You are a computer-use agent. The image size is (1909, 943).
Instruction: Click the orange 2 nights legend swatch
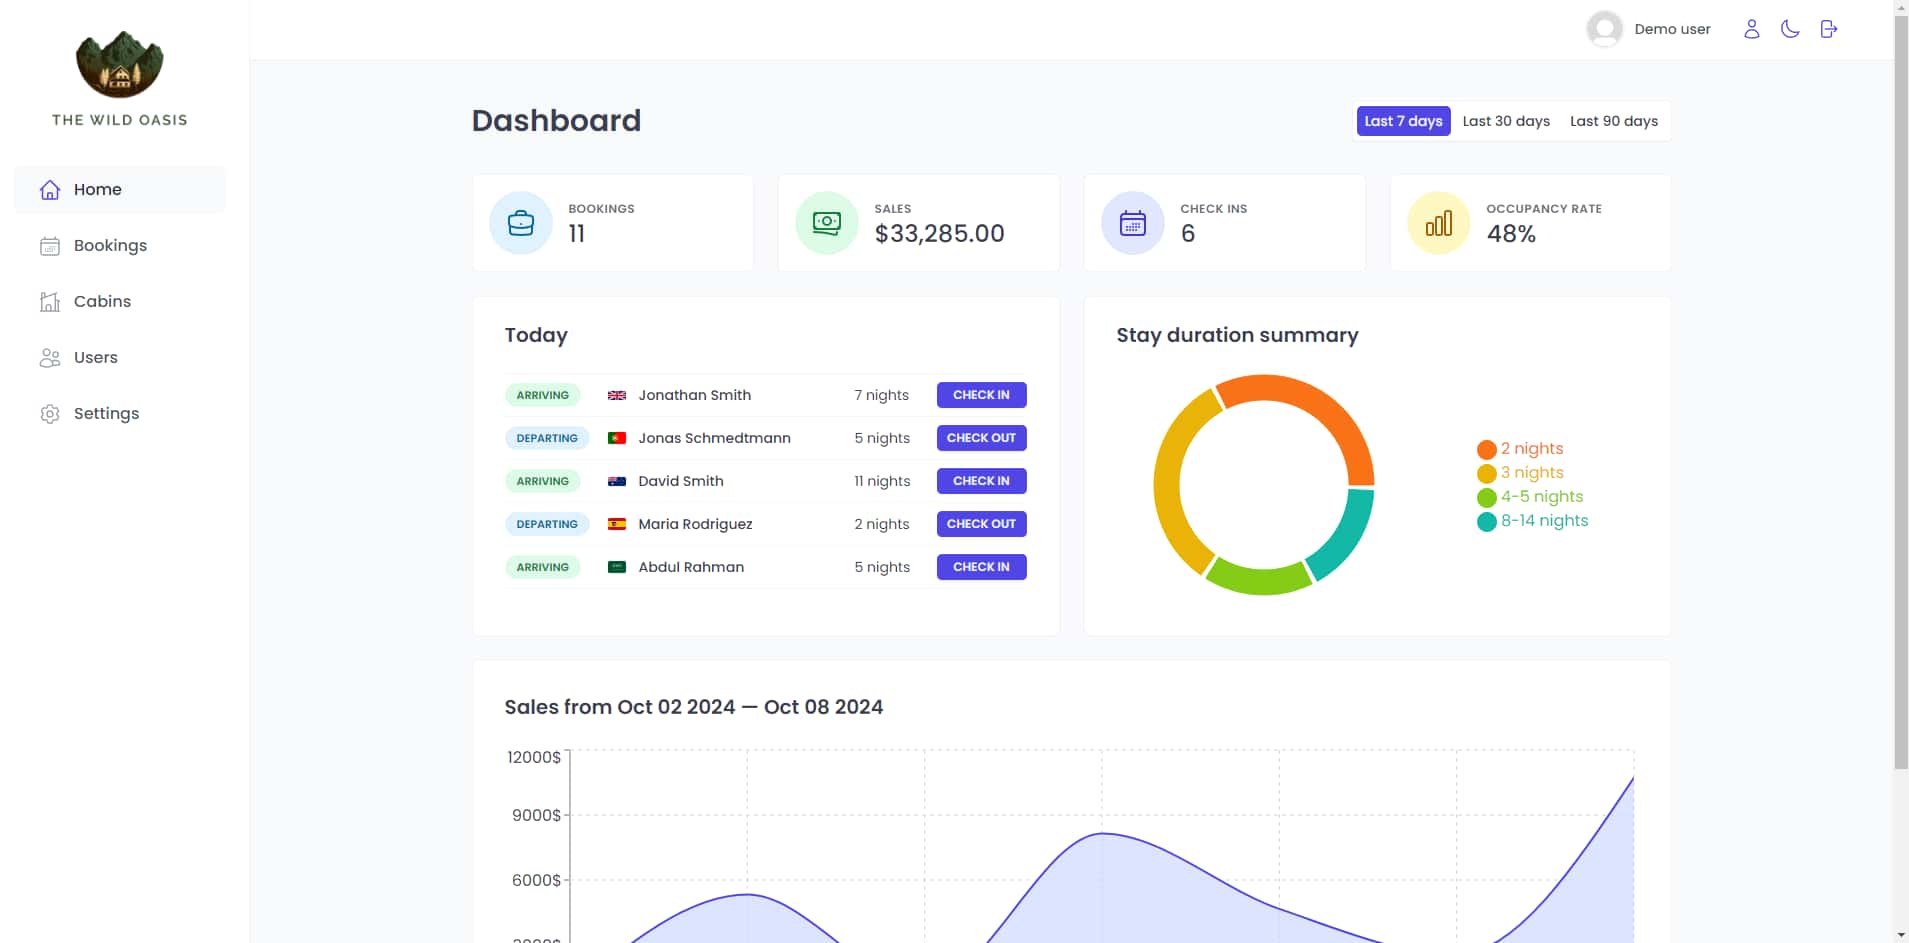pyautogui.click(x=1487, y=449)
